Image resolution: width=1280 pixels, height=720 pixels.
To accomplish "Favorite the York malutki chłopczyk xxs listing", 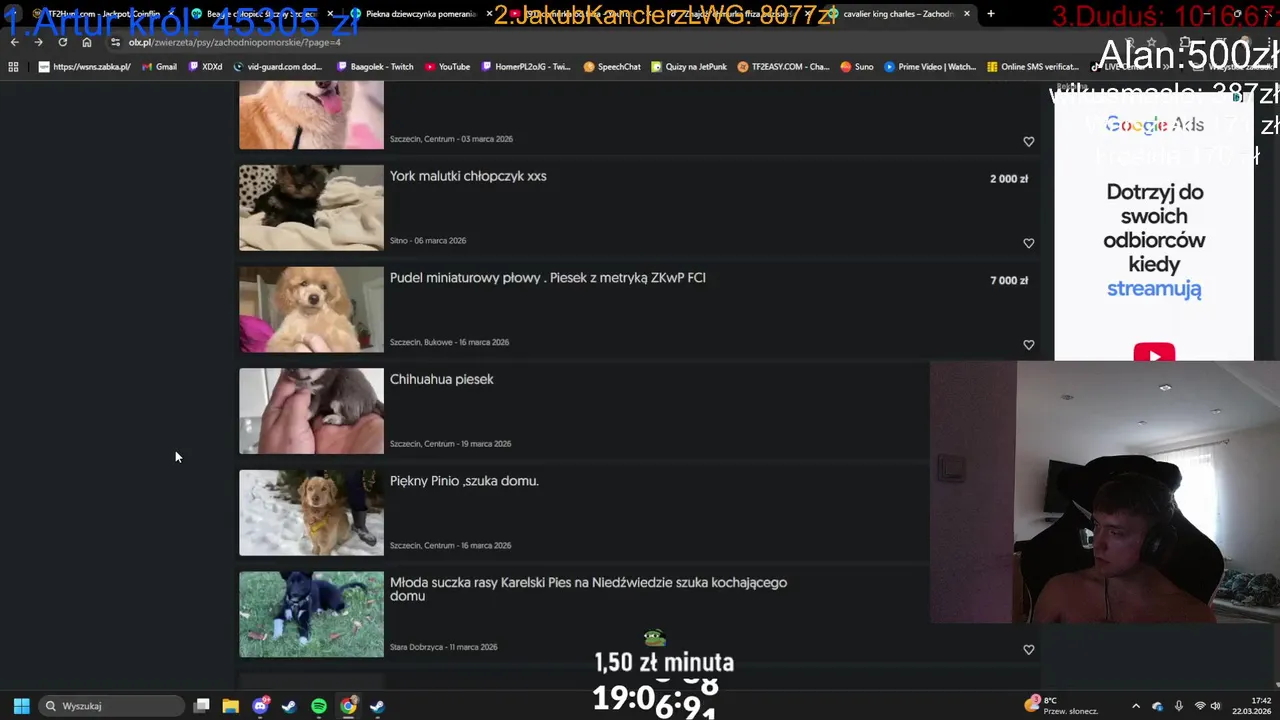I will pos(1028,243).
